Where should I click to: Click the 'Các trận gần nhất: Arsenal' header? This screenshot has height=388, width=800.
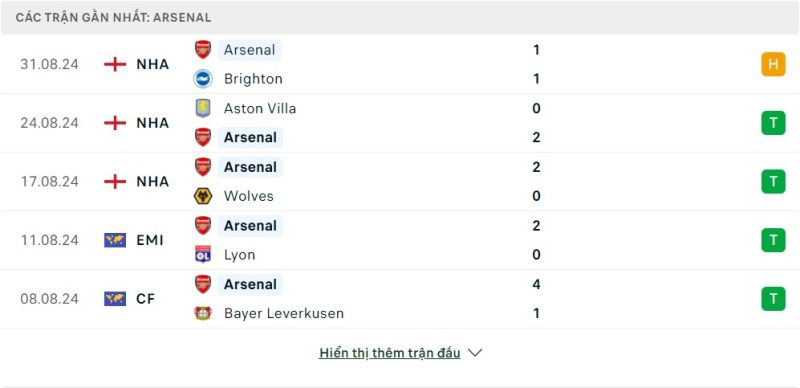tap(113, 17)
